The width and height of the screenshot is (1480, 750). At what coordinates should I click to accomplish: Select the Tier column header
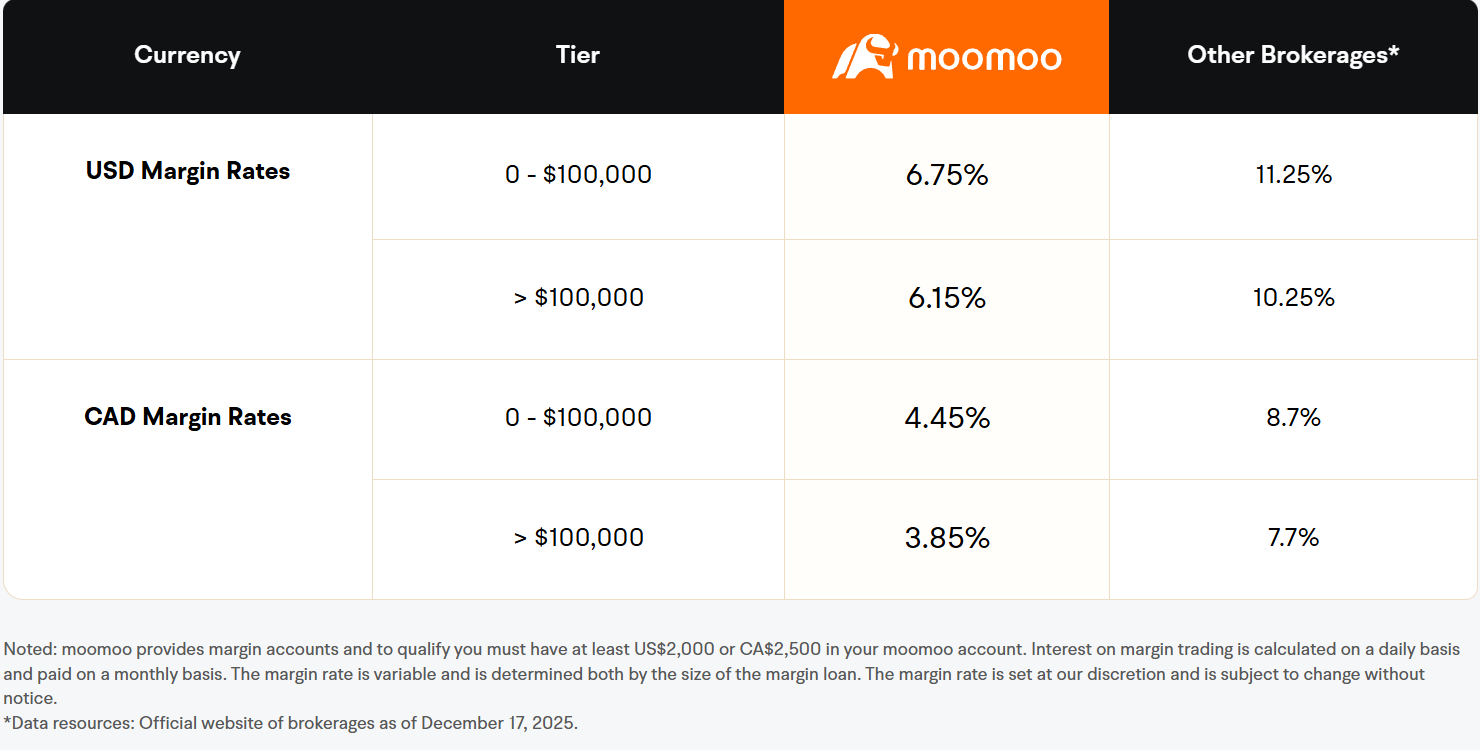(578, 55)
